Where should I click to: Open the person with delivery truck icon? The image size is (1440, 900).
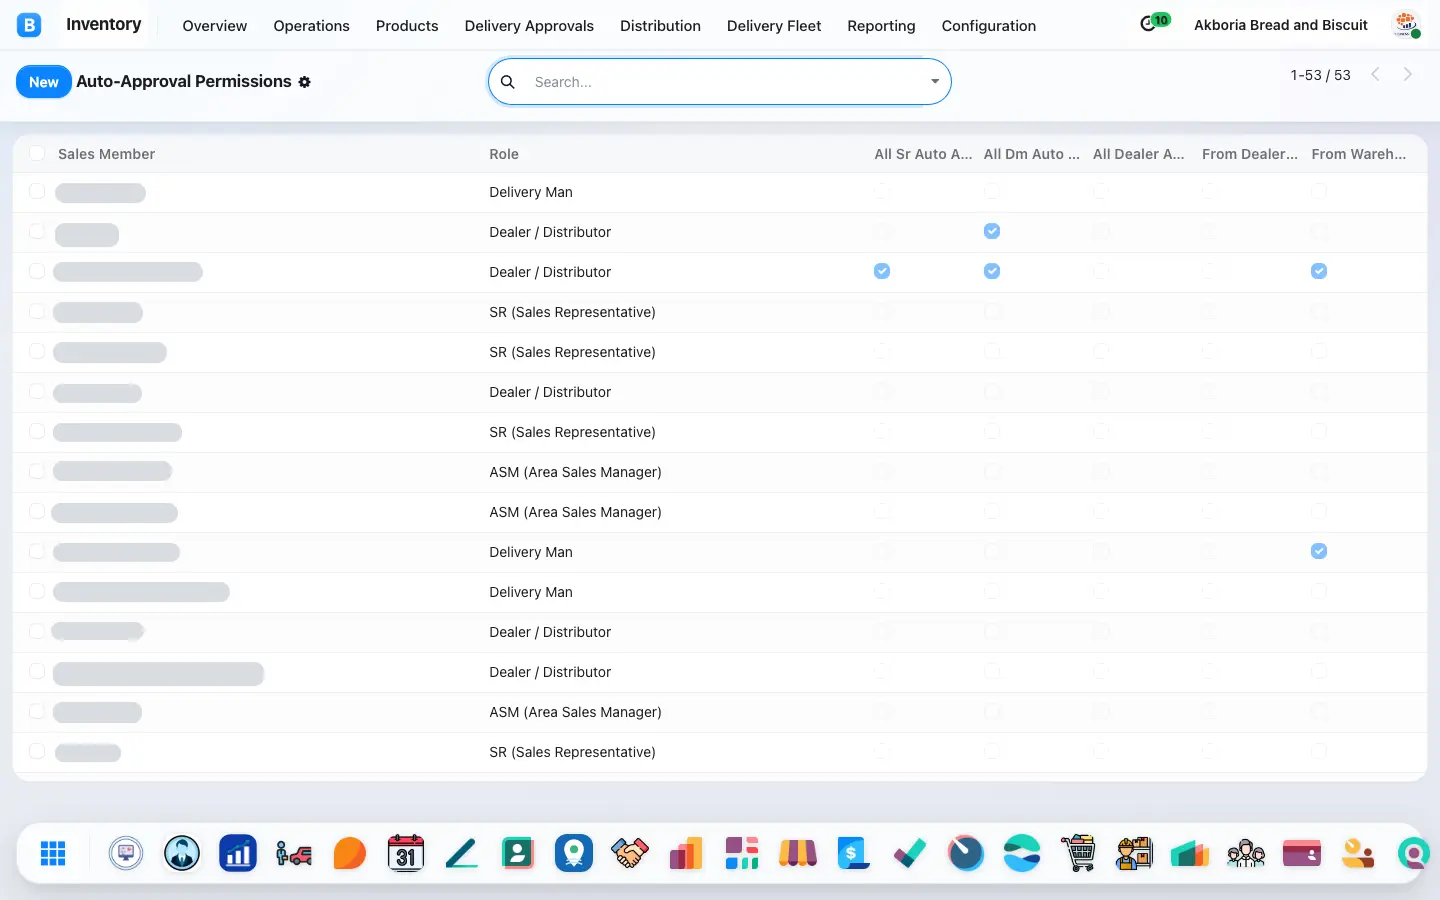pyautogui.click(x=294, y=853)
